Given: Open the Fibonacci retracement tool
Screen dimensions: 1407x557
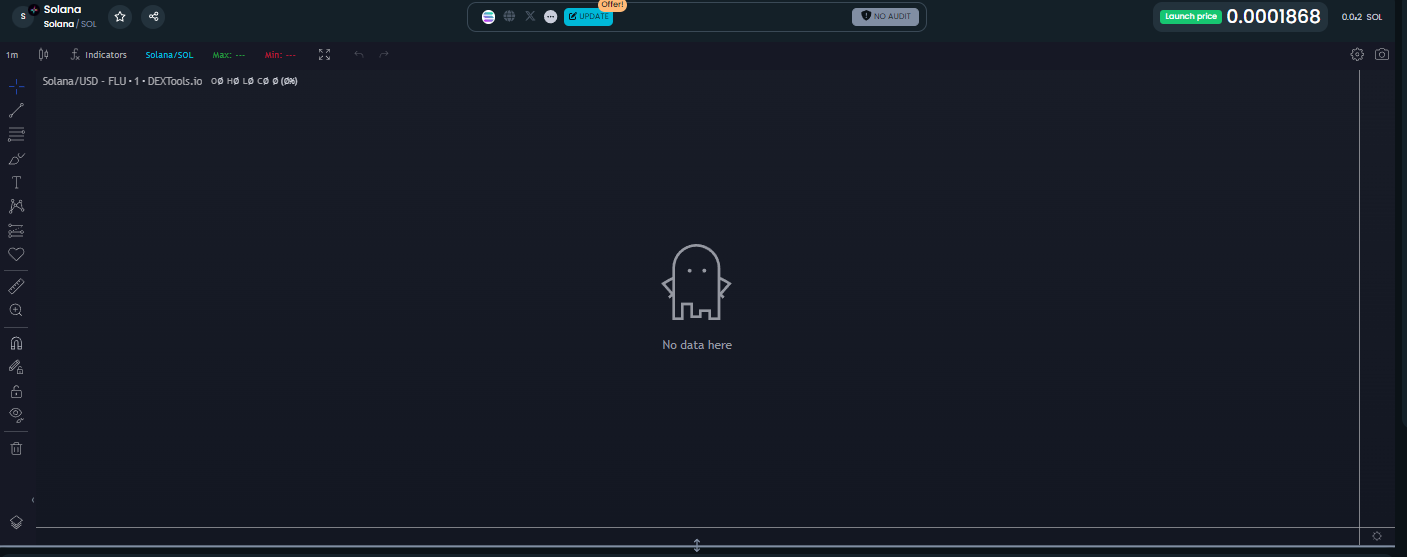Looking at the screenshot, I should (16, 134).
